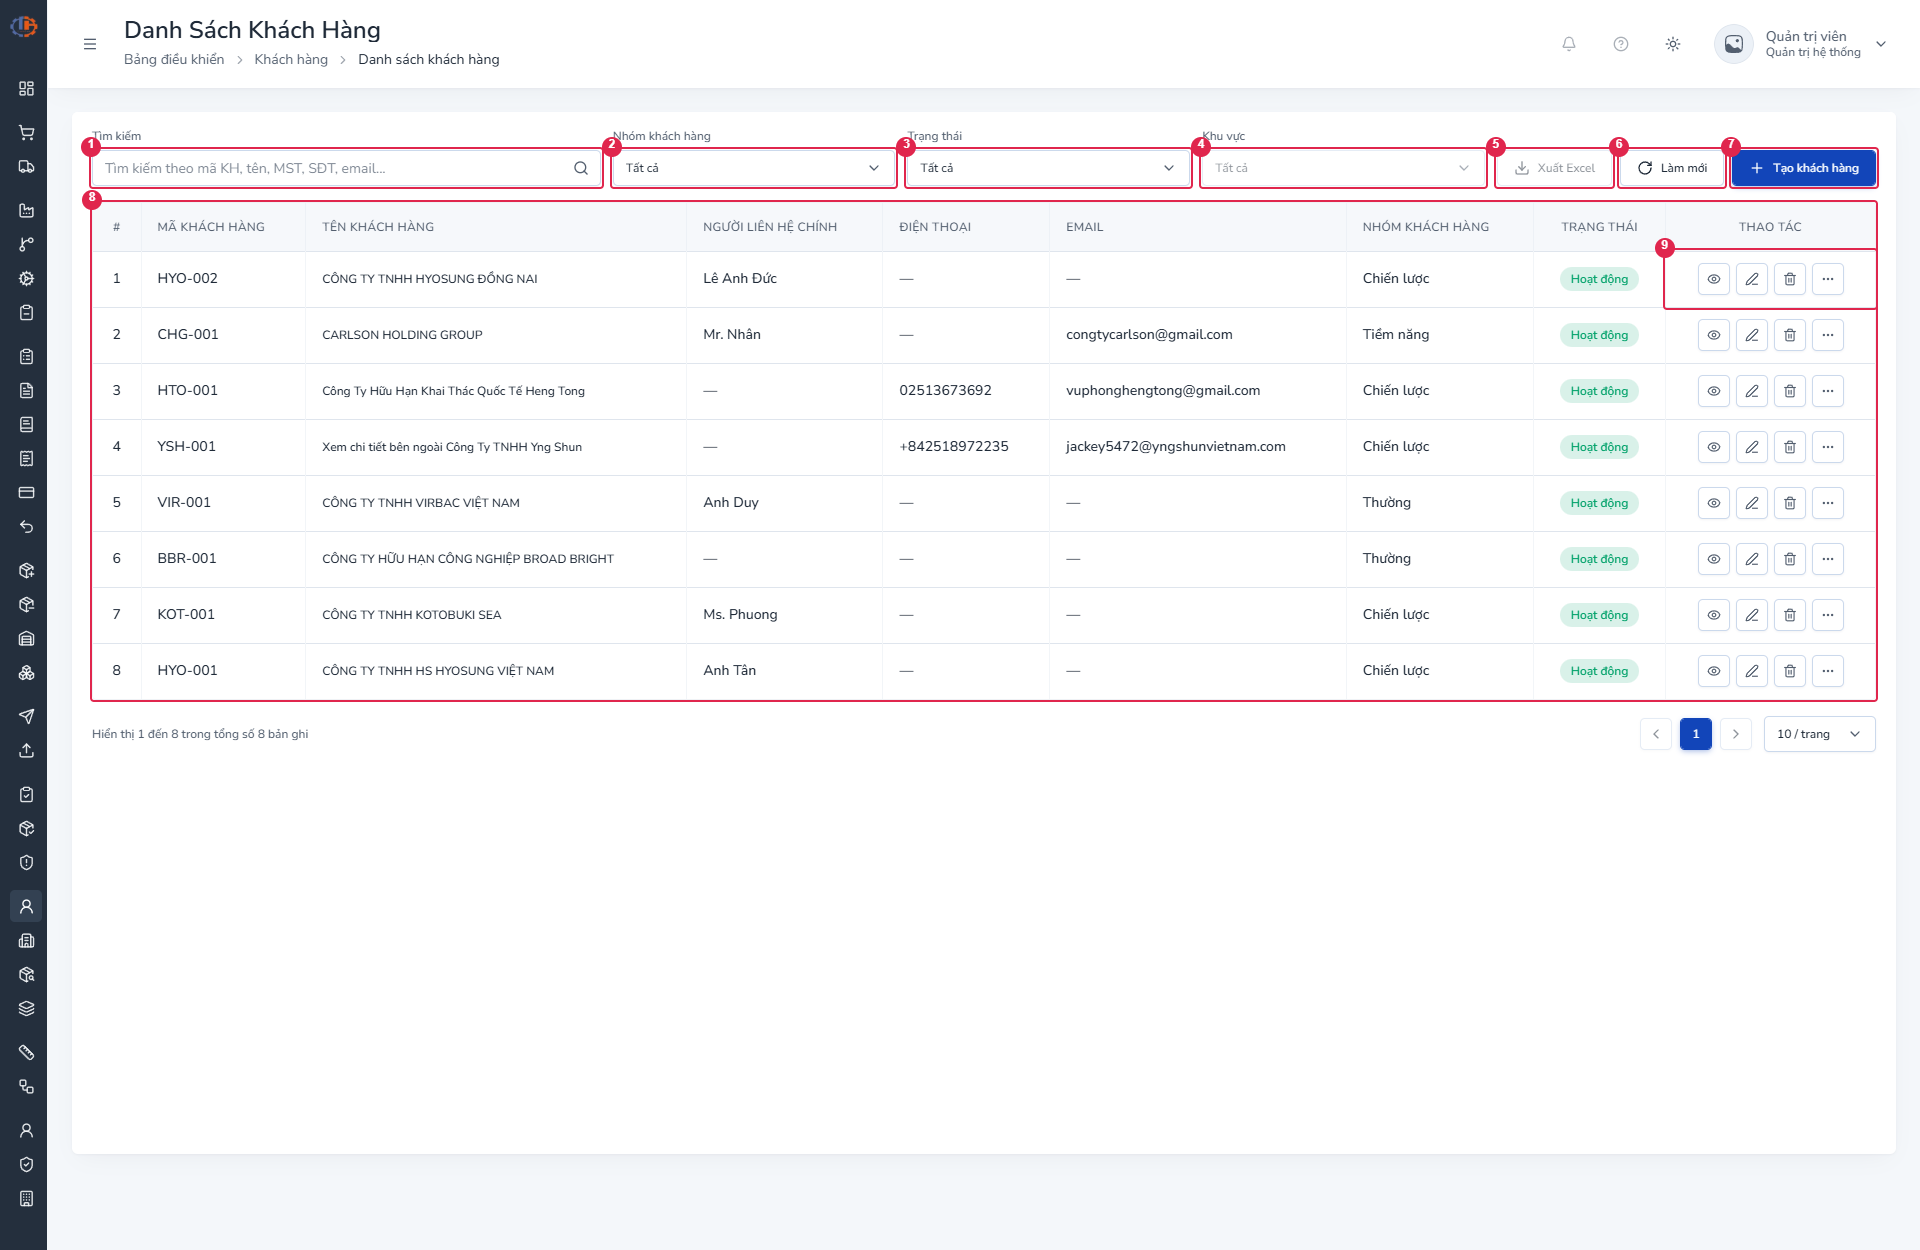Collapse the sidebar with the hamburger icon

[x=90, y=44]
